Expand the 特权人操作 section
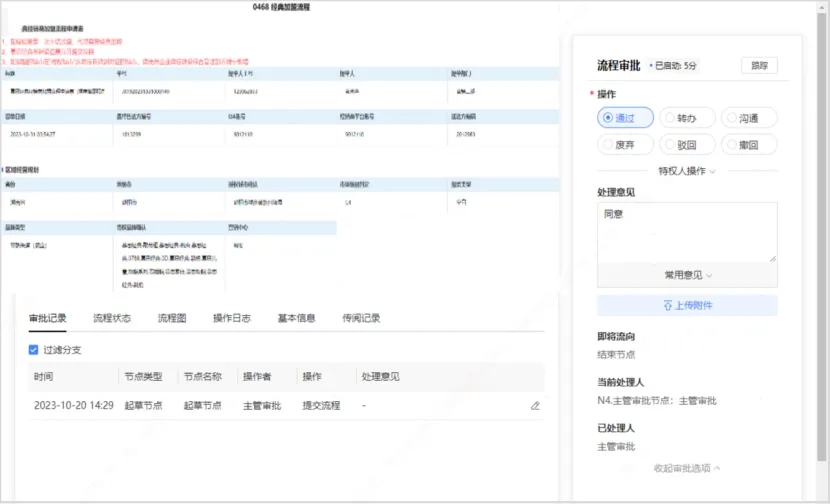 pos(687,171)
